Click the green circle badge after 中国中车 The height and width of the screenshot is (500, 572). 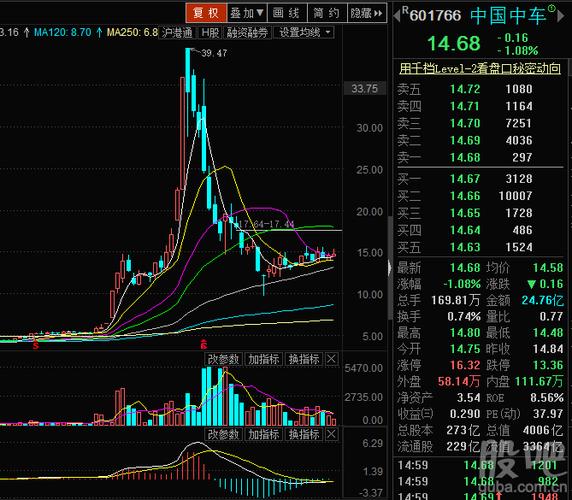point(551,8)
